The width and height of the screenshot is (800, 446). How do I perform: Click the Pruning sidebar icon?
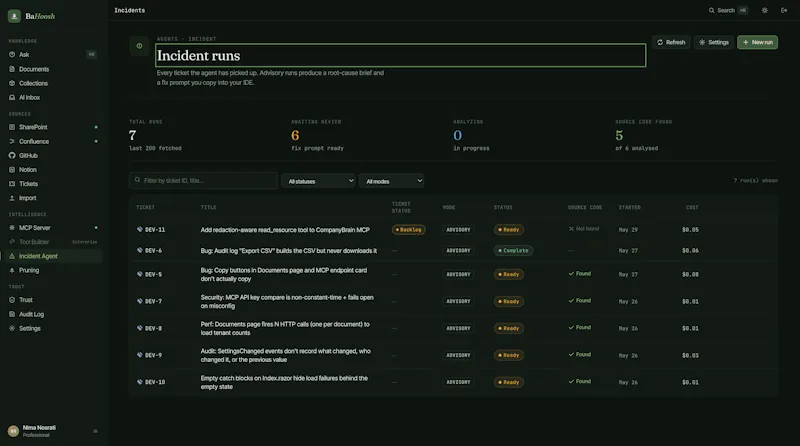click(x=12, y=270)
